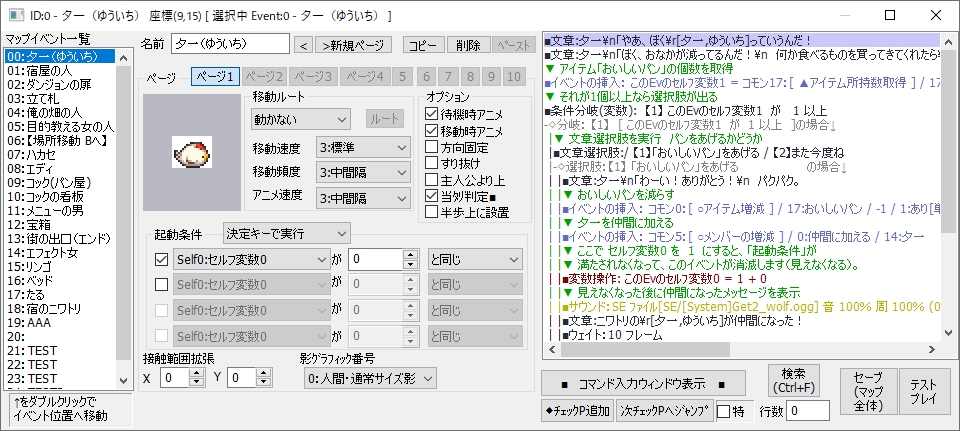
Task: Click ◆チェックP追加 button
Action: click(577, 411)
